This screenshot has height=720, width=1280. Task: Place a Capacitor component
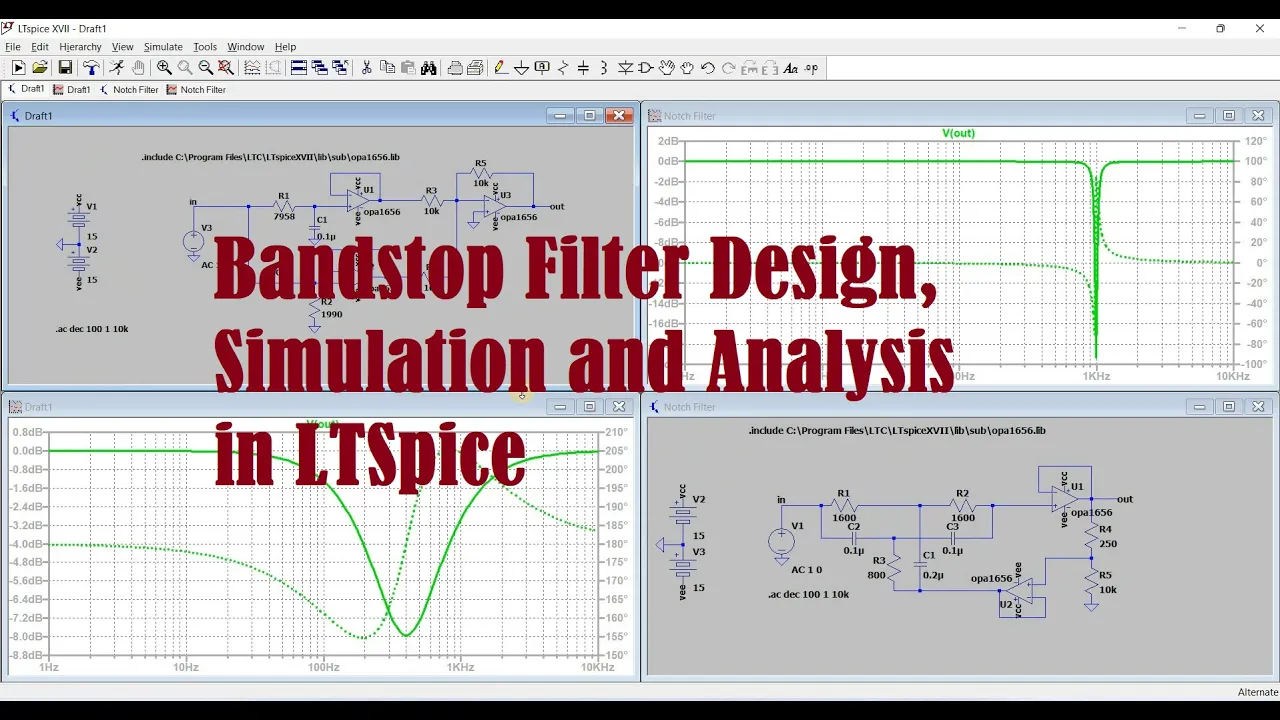pos(584,68)
